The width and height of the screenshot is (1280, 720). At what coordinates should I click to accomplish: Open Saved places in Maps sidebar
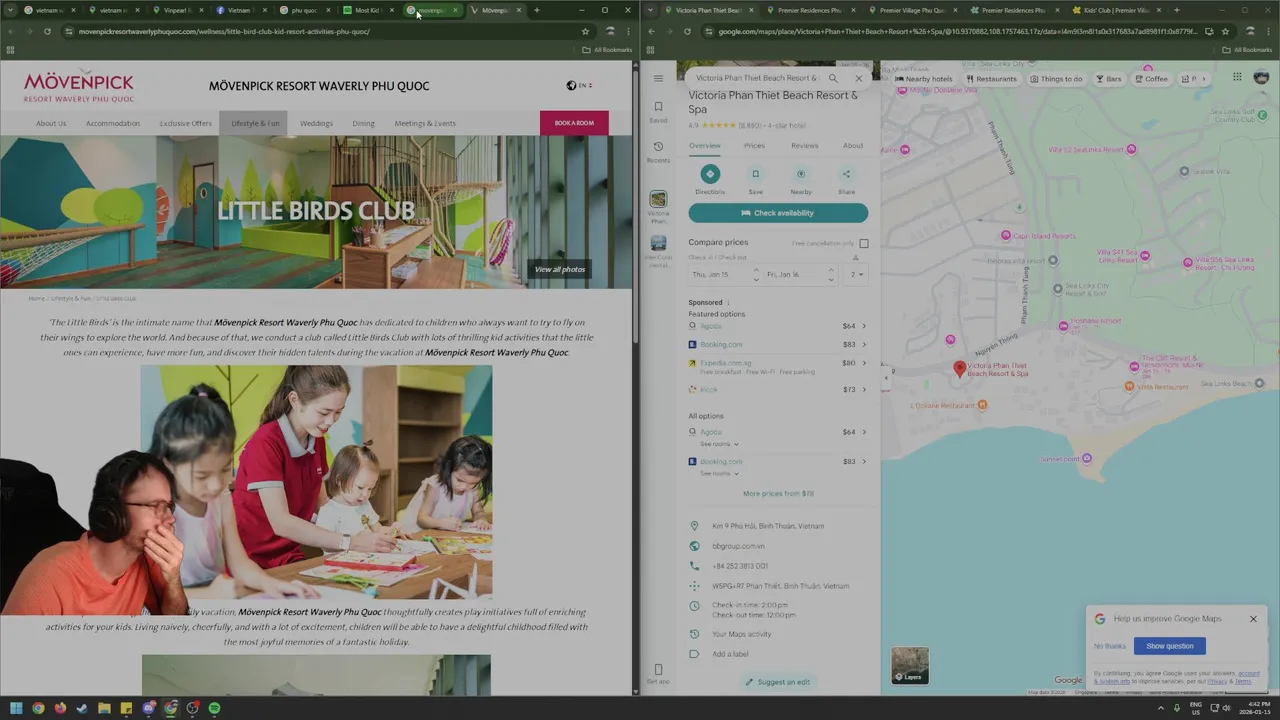coord(658,111)
